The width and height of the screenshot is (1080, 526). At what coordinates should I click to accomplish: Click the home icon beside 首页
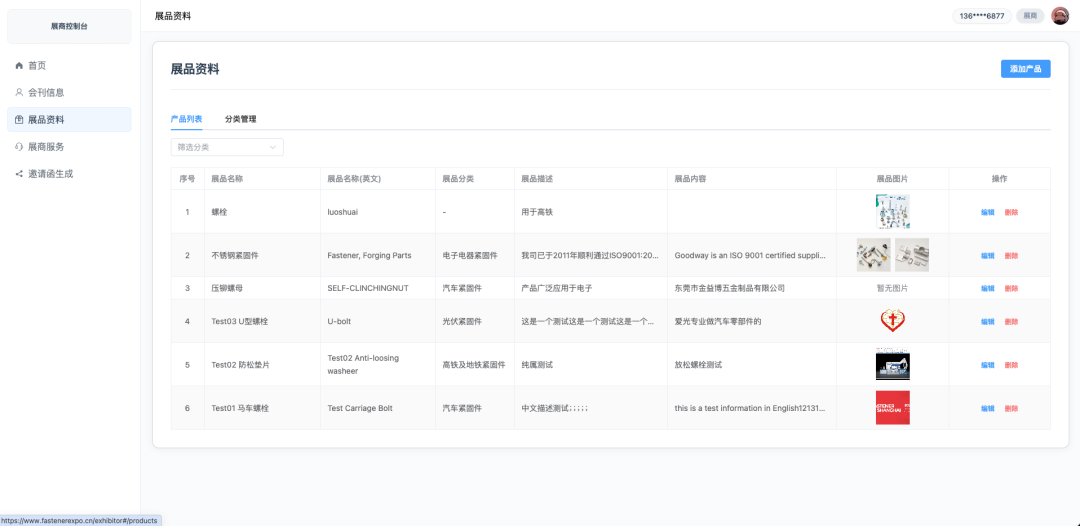19,65
